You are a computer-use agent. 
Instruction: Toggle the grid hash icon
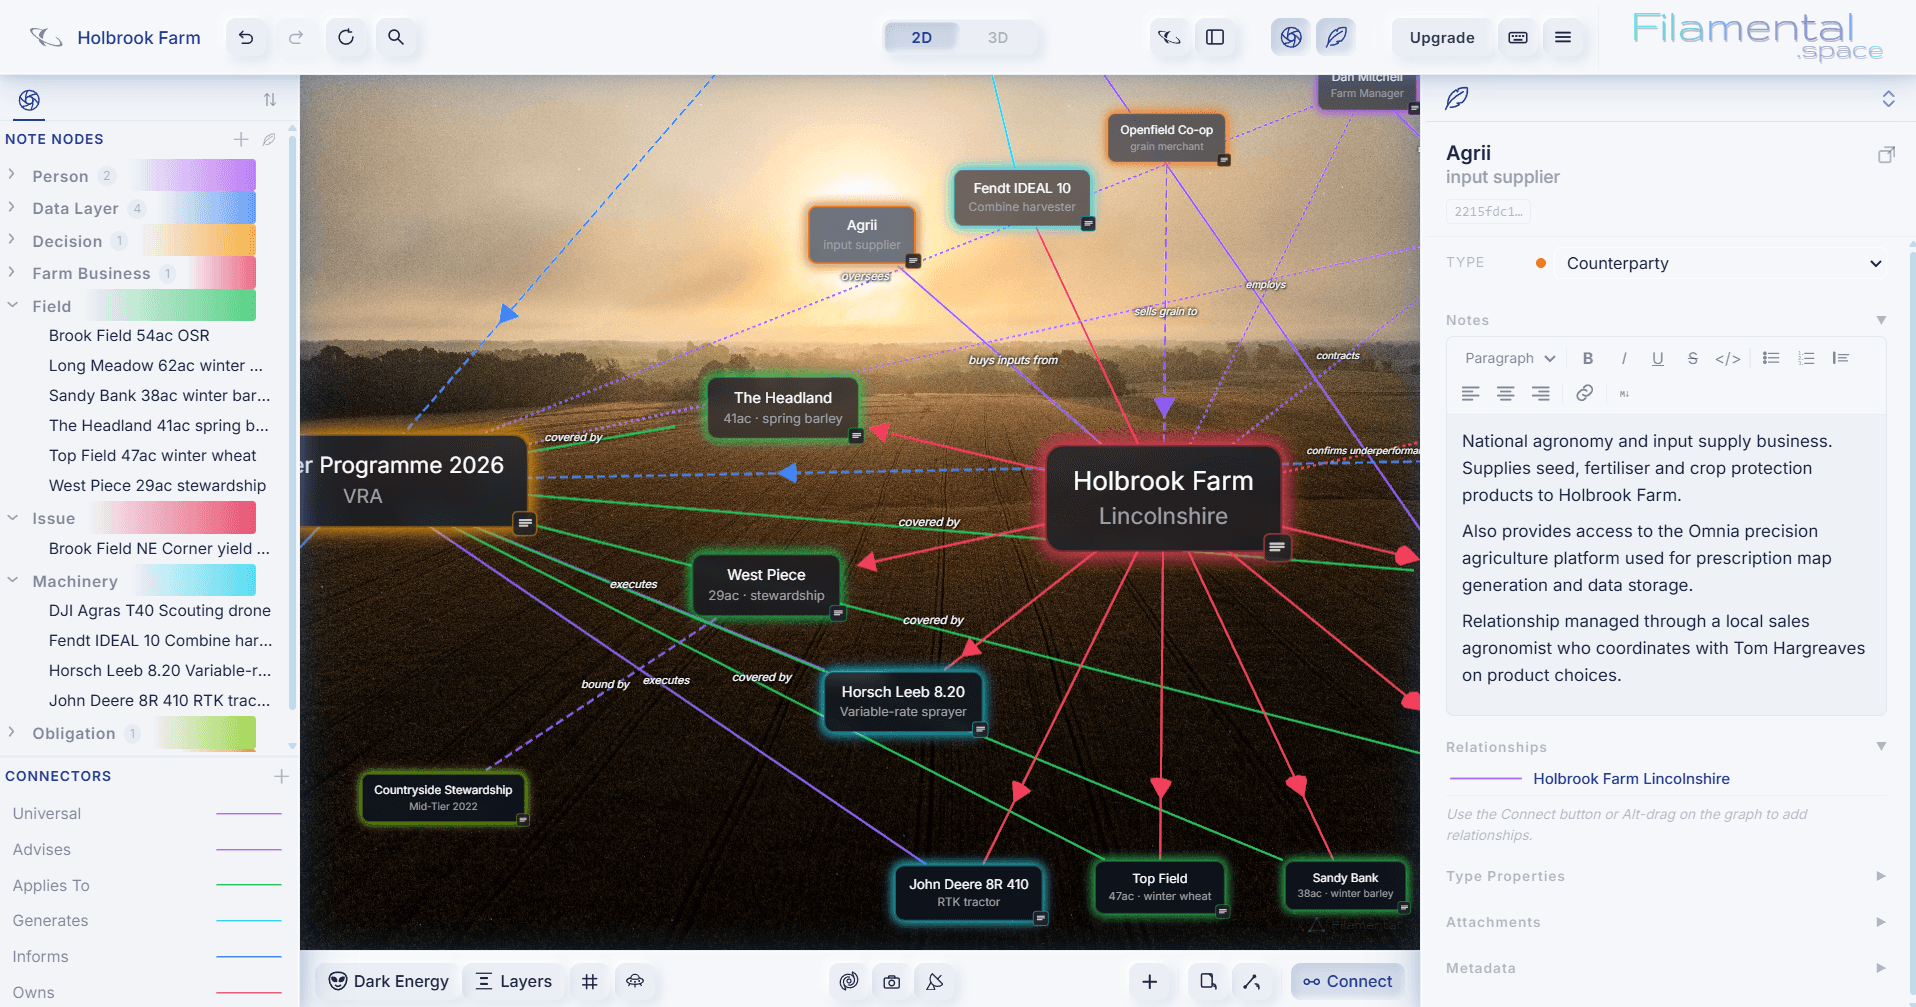click(590, 982)
